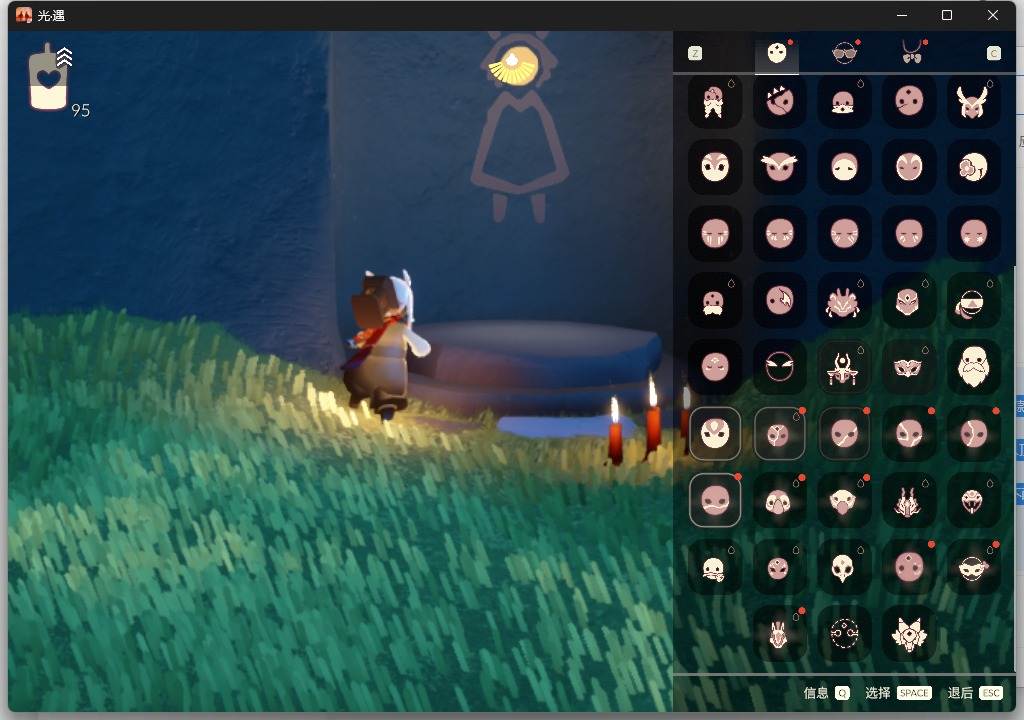This screenshot has width=1024, height=720.
Task: Select the crab-shaped mask
Action: coord(844,302)
